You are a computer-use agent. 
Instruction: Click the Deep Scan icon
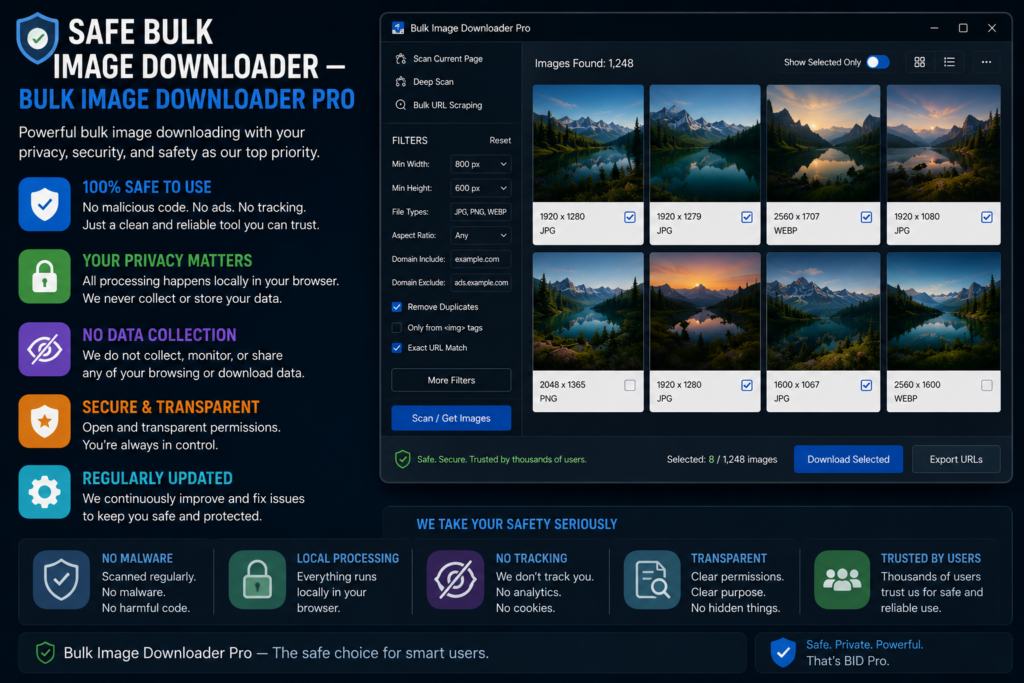[x=400, y=82]
